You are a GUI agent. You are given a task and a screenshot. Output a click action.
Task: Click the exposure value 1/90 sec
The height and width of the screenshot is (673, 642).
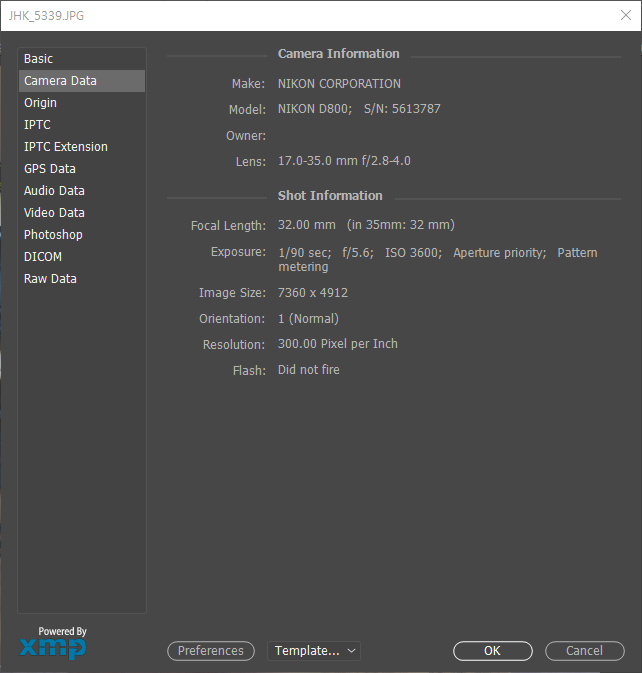pyautogui.click(x=305, y=253)
